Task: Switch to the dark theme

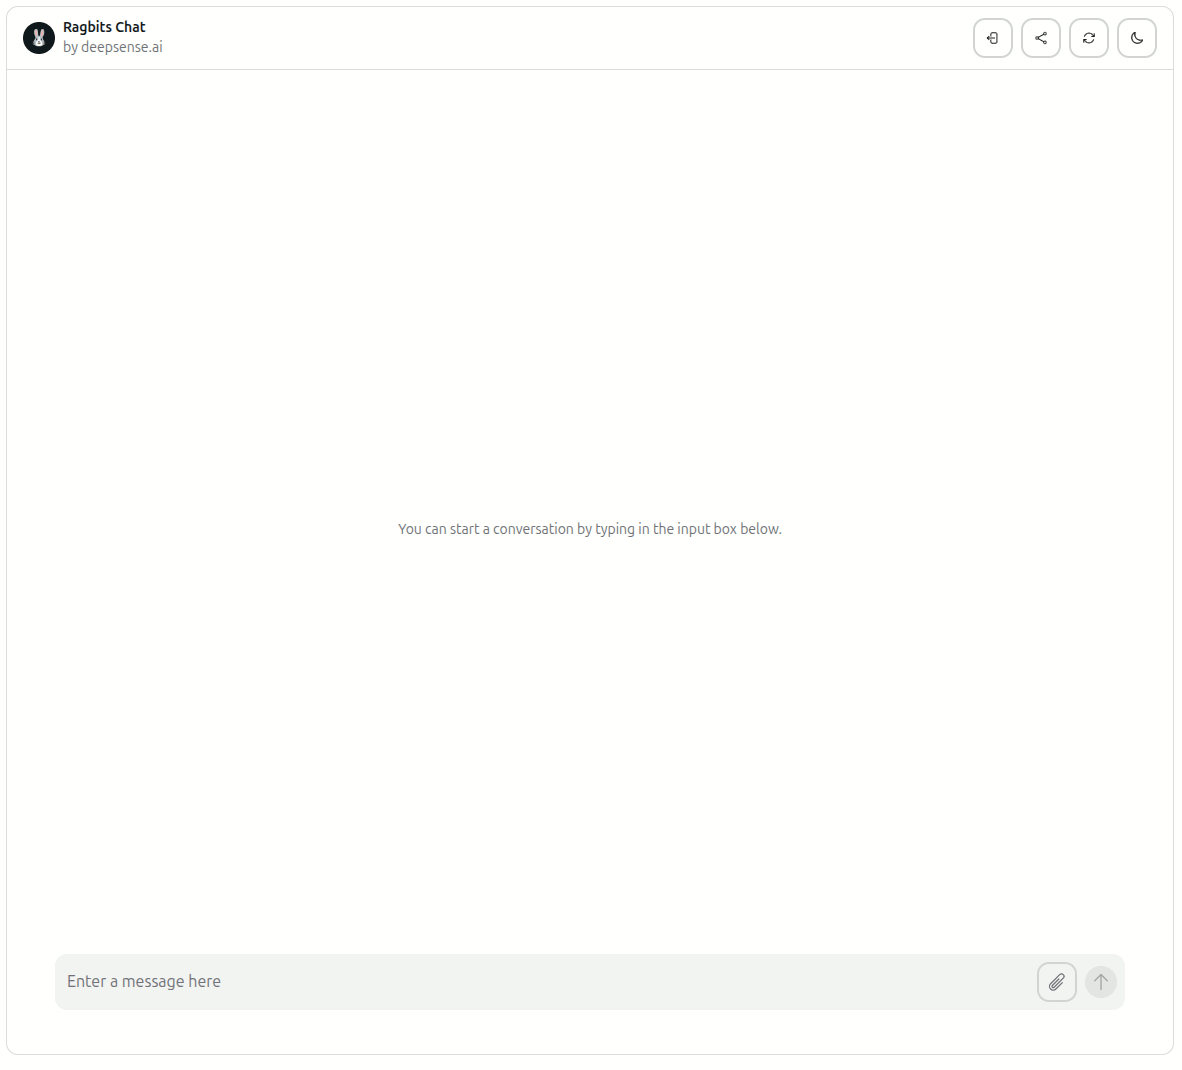Action: tap(1136, 38)
